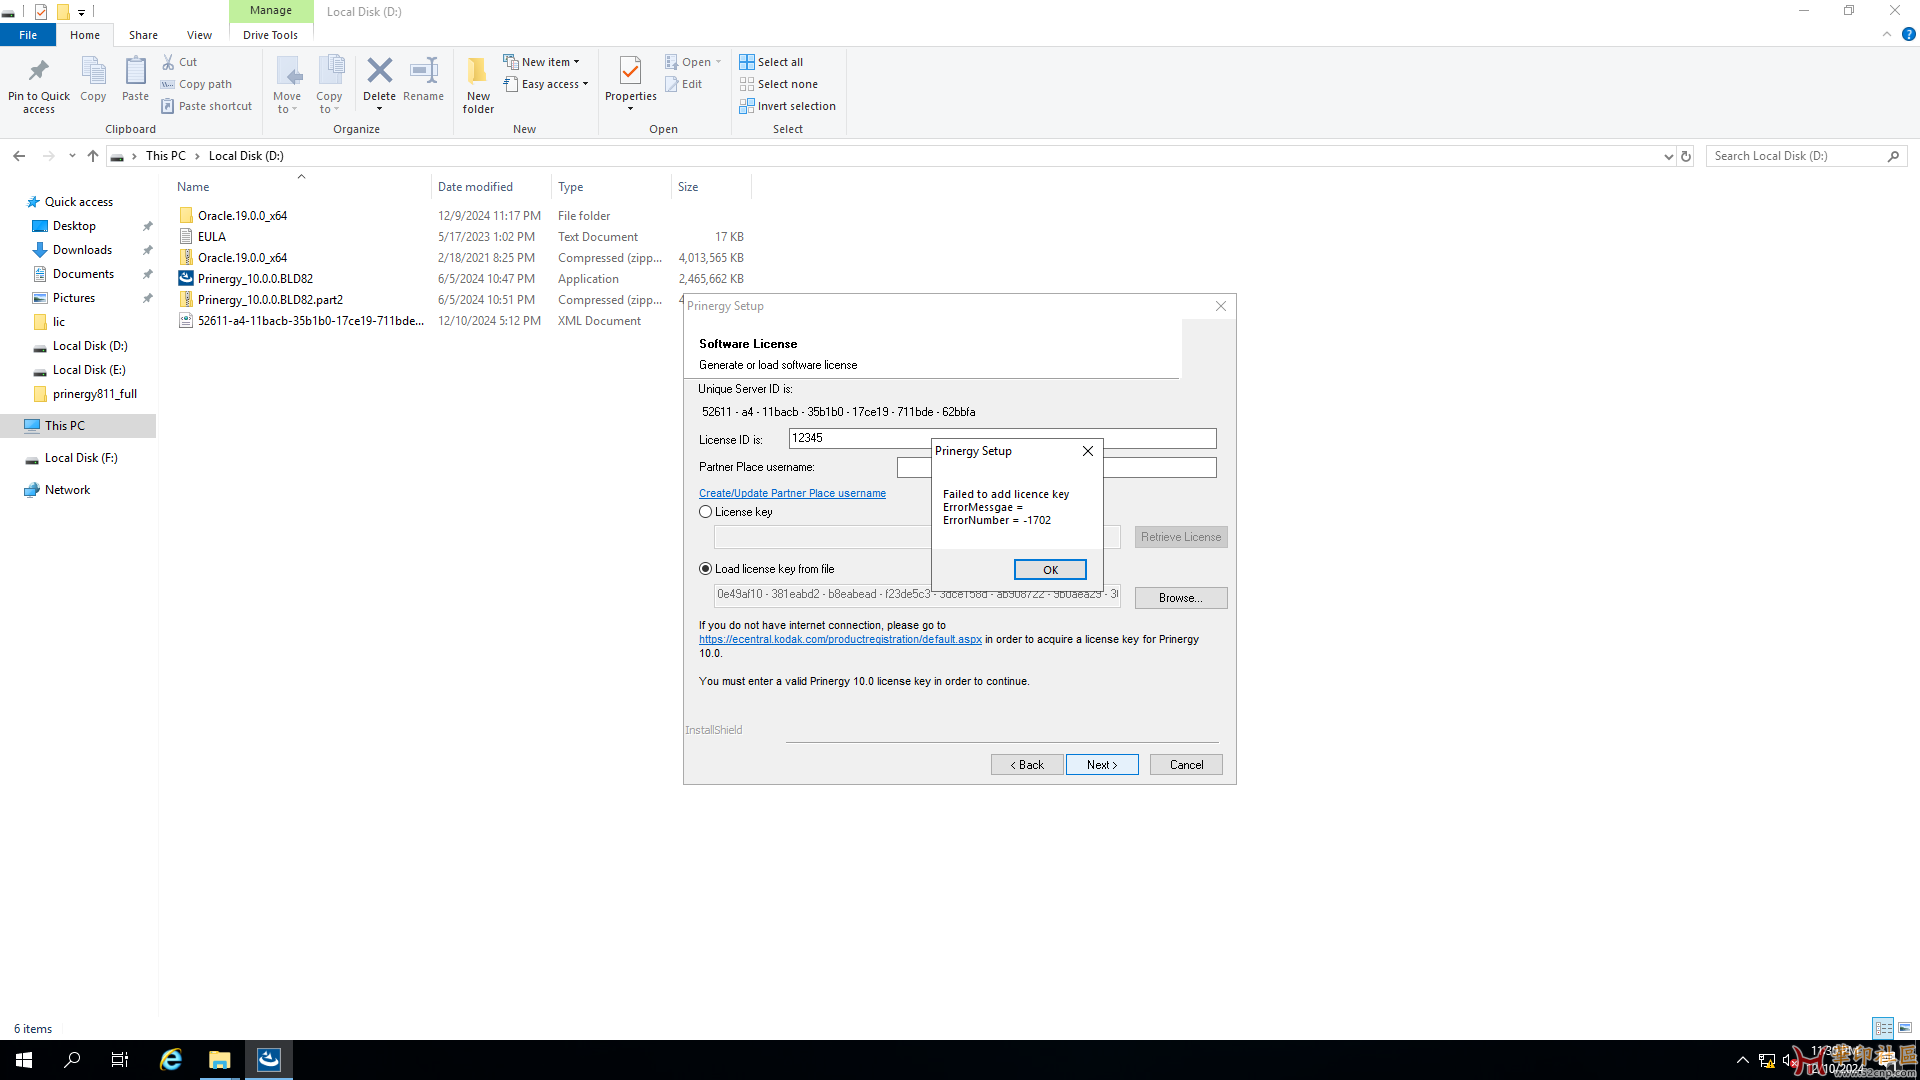Click Copy path in Clipboard group
This screenshot has width=1920, height=1080.
pos(197,84)
